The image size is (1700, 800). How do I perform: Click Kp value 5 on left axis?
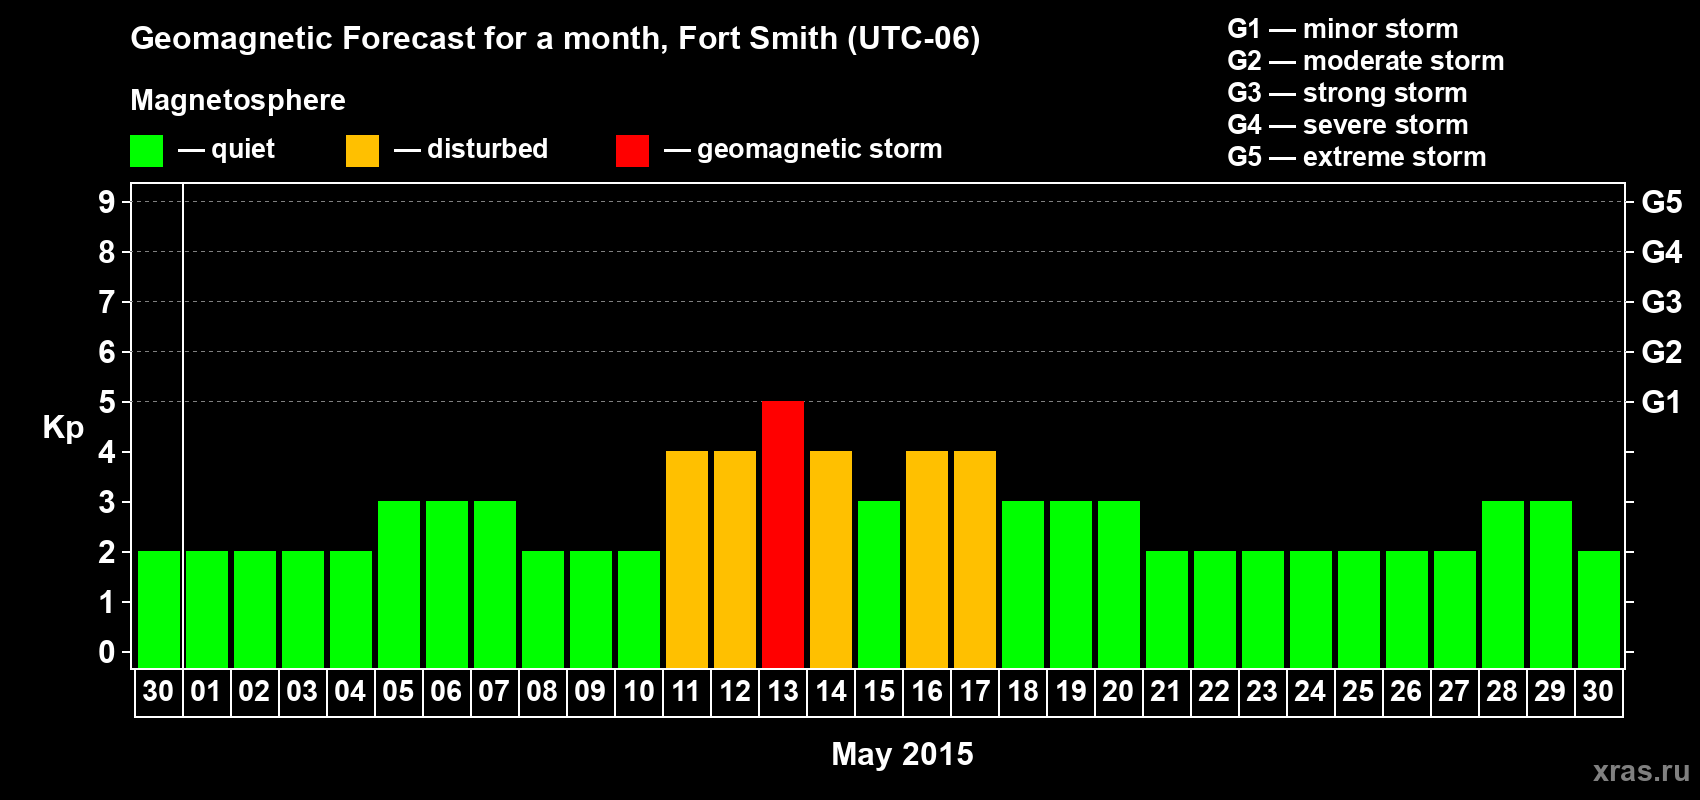pos(107,402)
